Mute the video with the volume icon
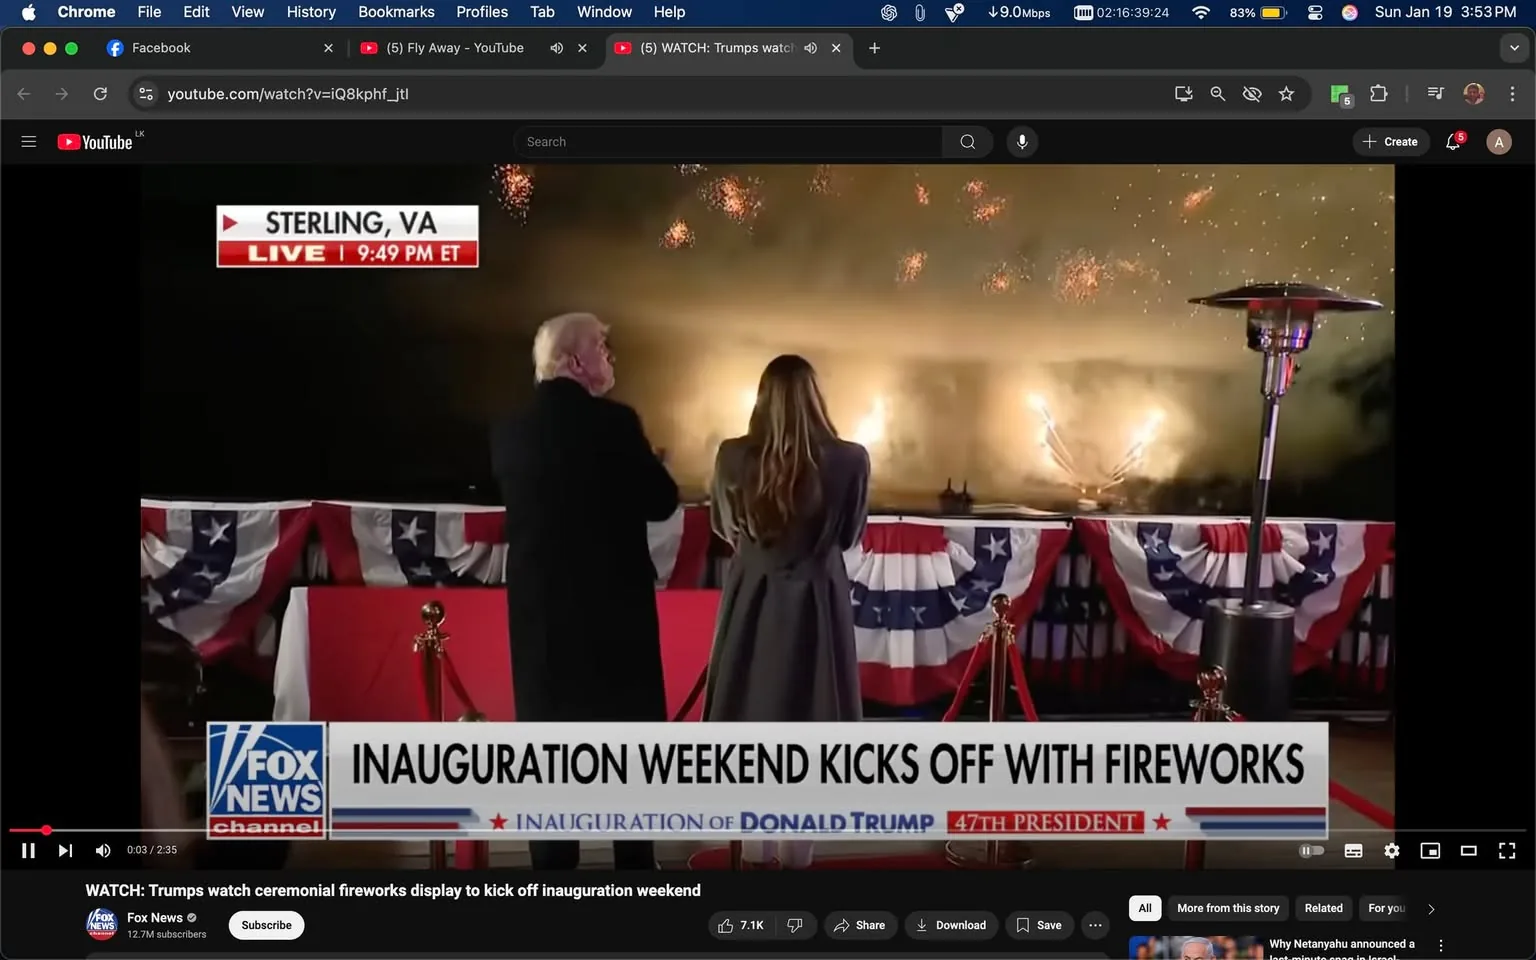Viewport: 1536px width, 960px height. click(102, 850)
